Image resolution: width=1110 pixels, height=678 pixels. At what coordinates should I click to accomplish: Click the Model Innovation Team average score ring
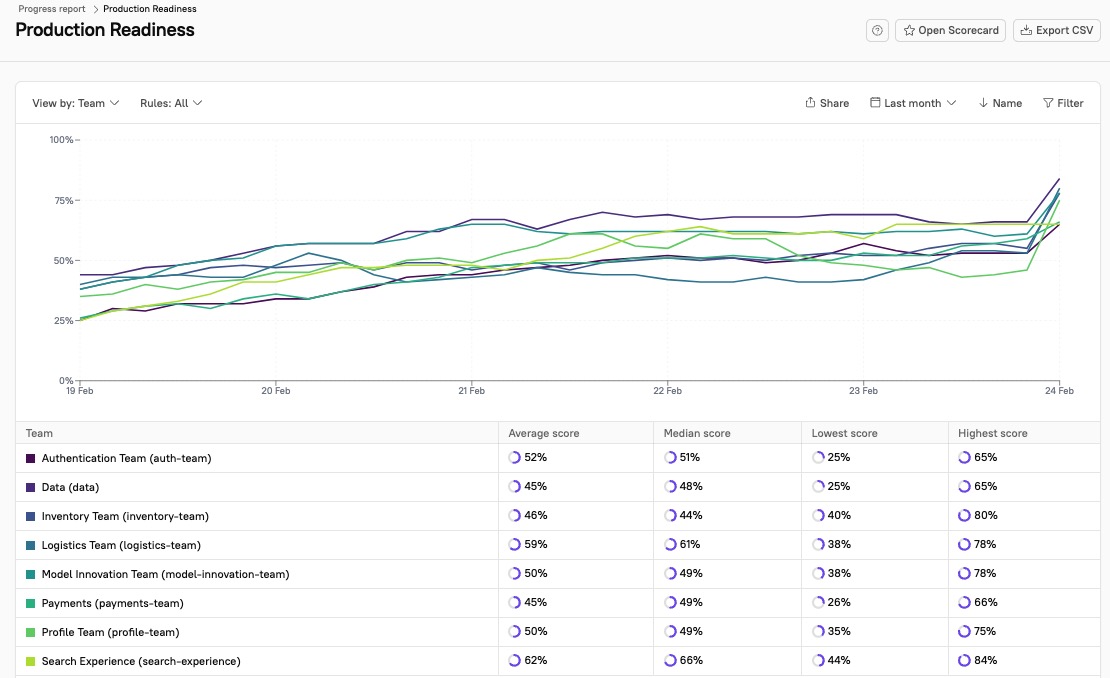pos(515,574)
